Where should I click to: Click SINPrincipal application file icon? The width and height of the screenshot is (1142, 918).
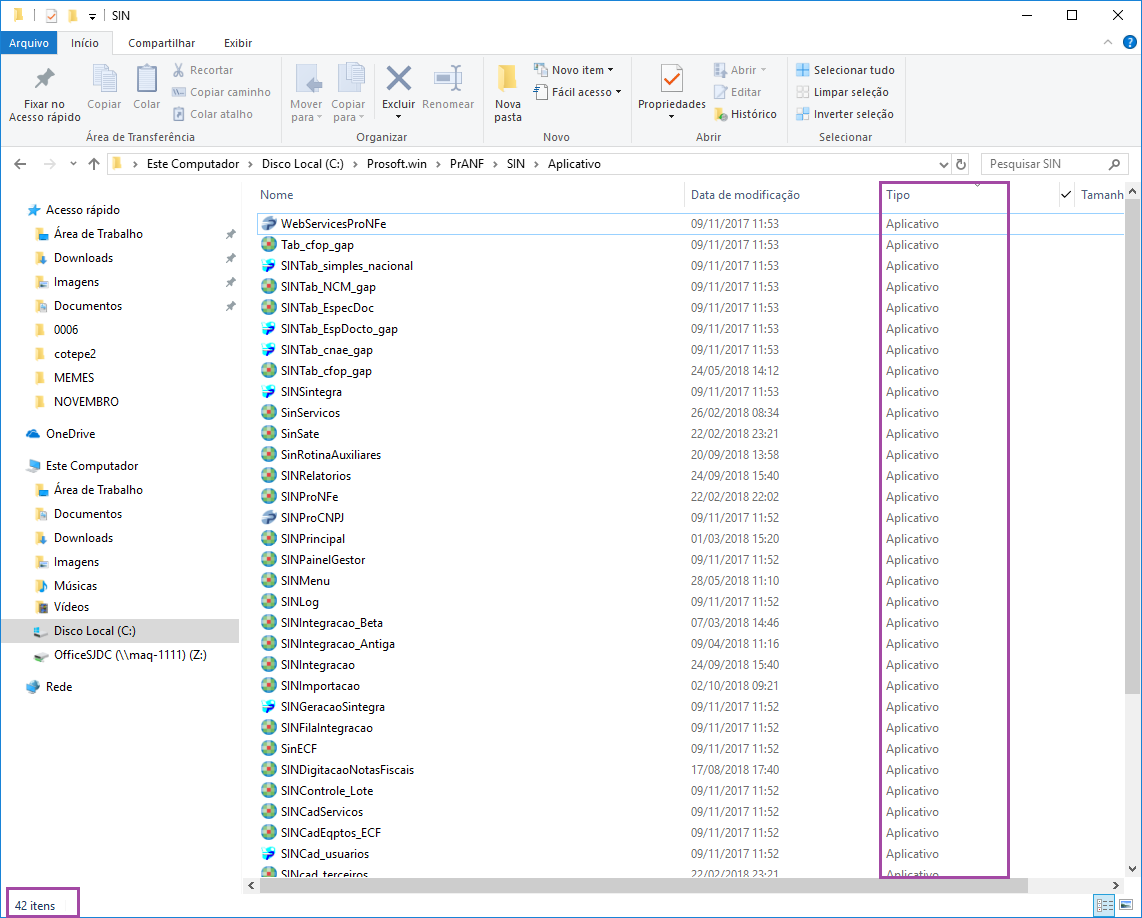(269, 539)
